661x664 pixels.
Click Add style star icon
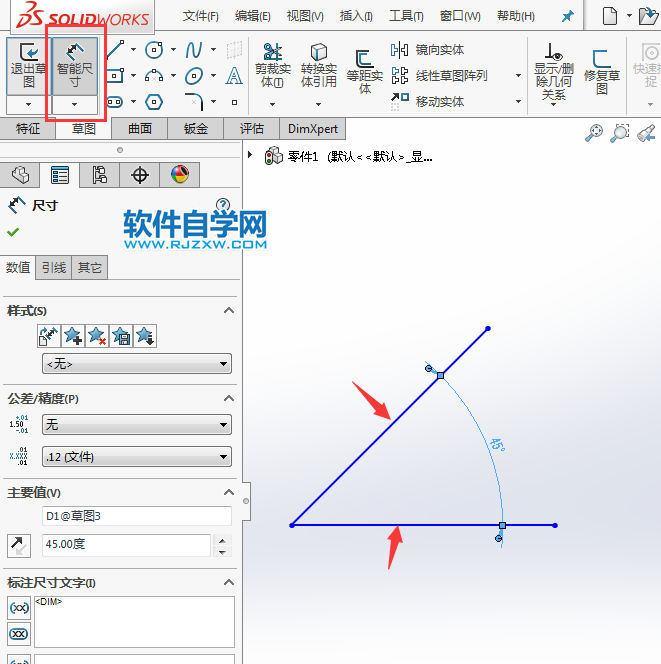click(x=73, y=336)
